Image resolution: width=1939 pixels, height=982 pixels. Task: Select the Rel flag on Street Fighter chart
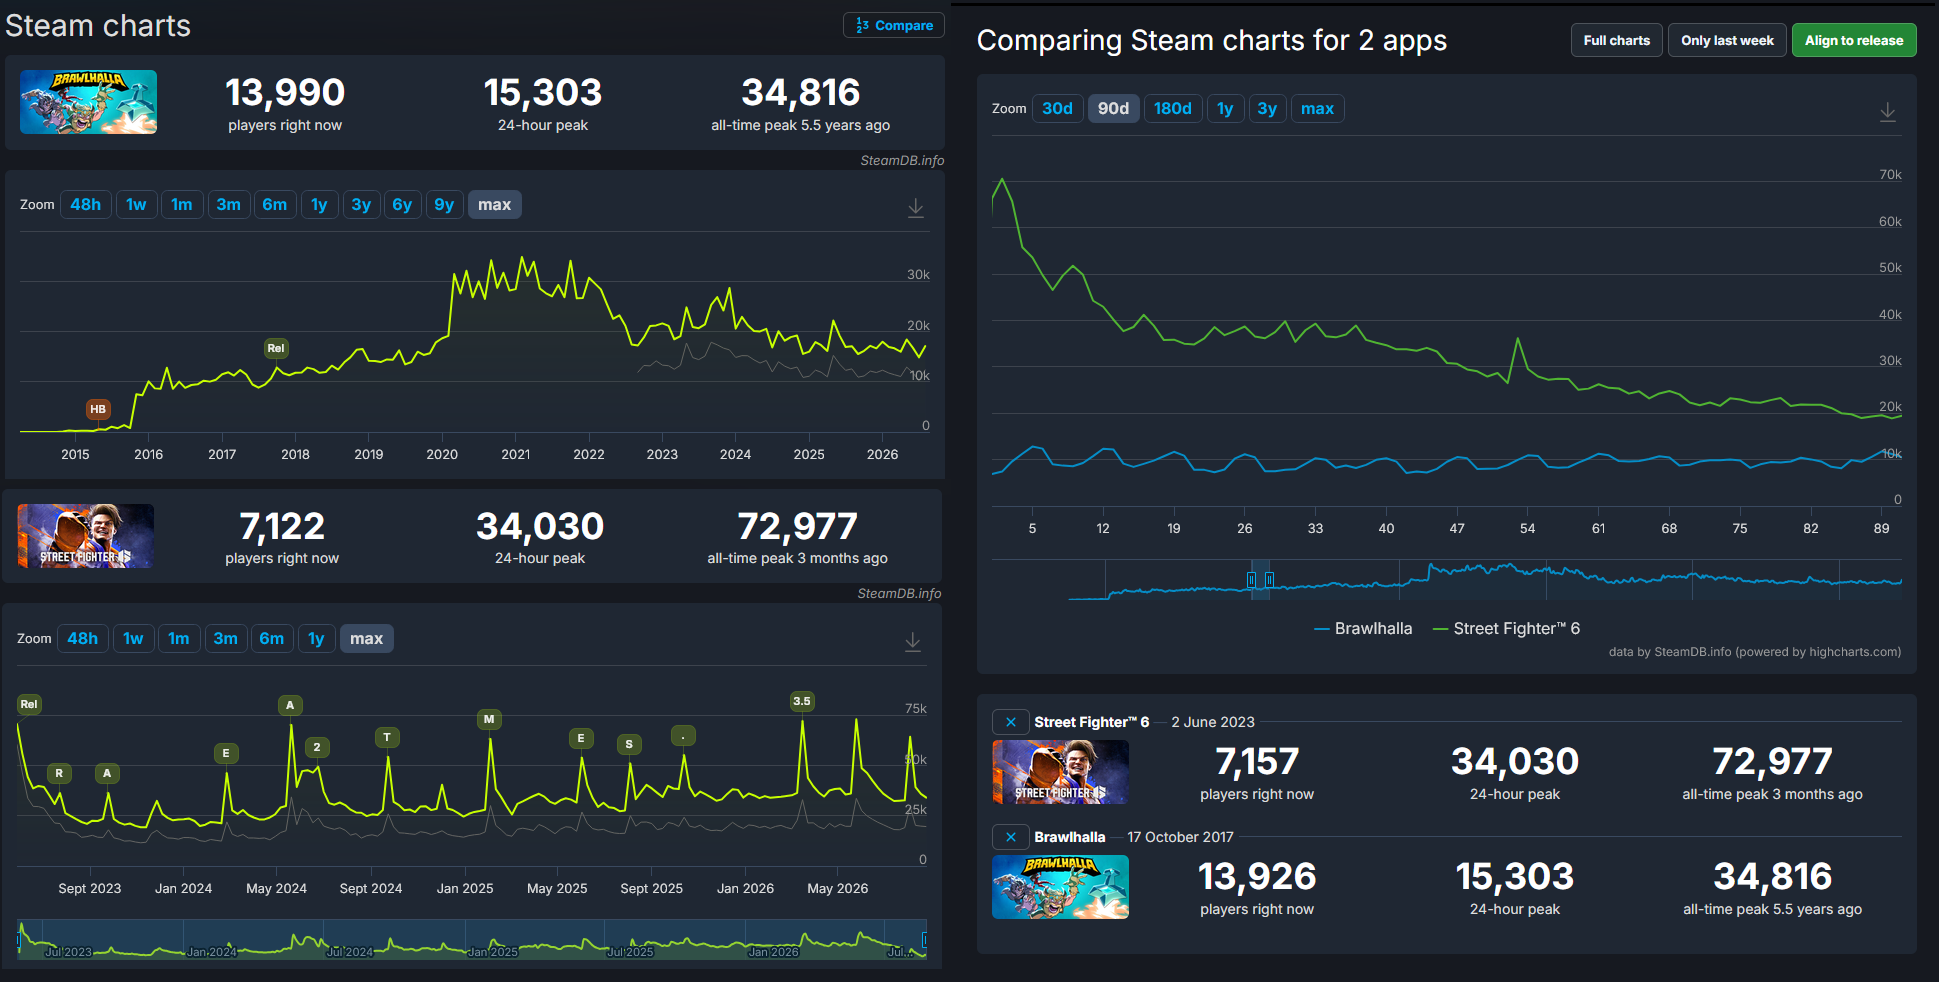29,704
